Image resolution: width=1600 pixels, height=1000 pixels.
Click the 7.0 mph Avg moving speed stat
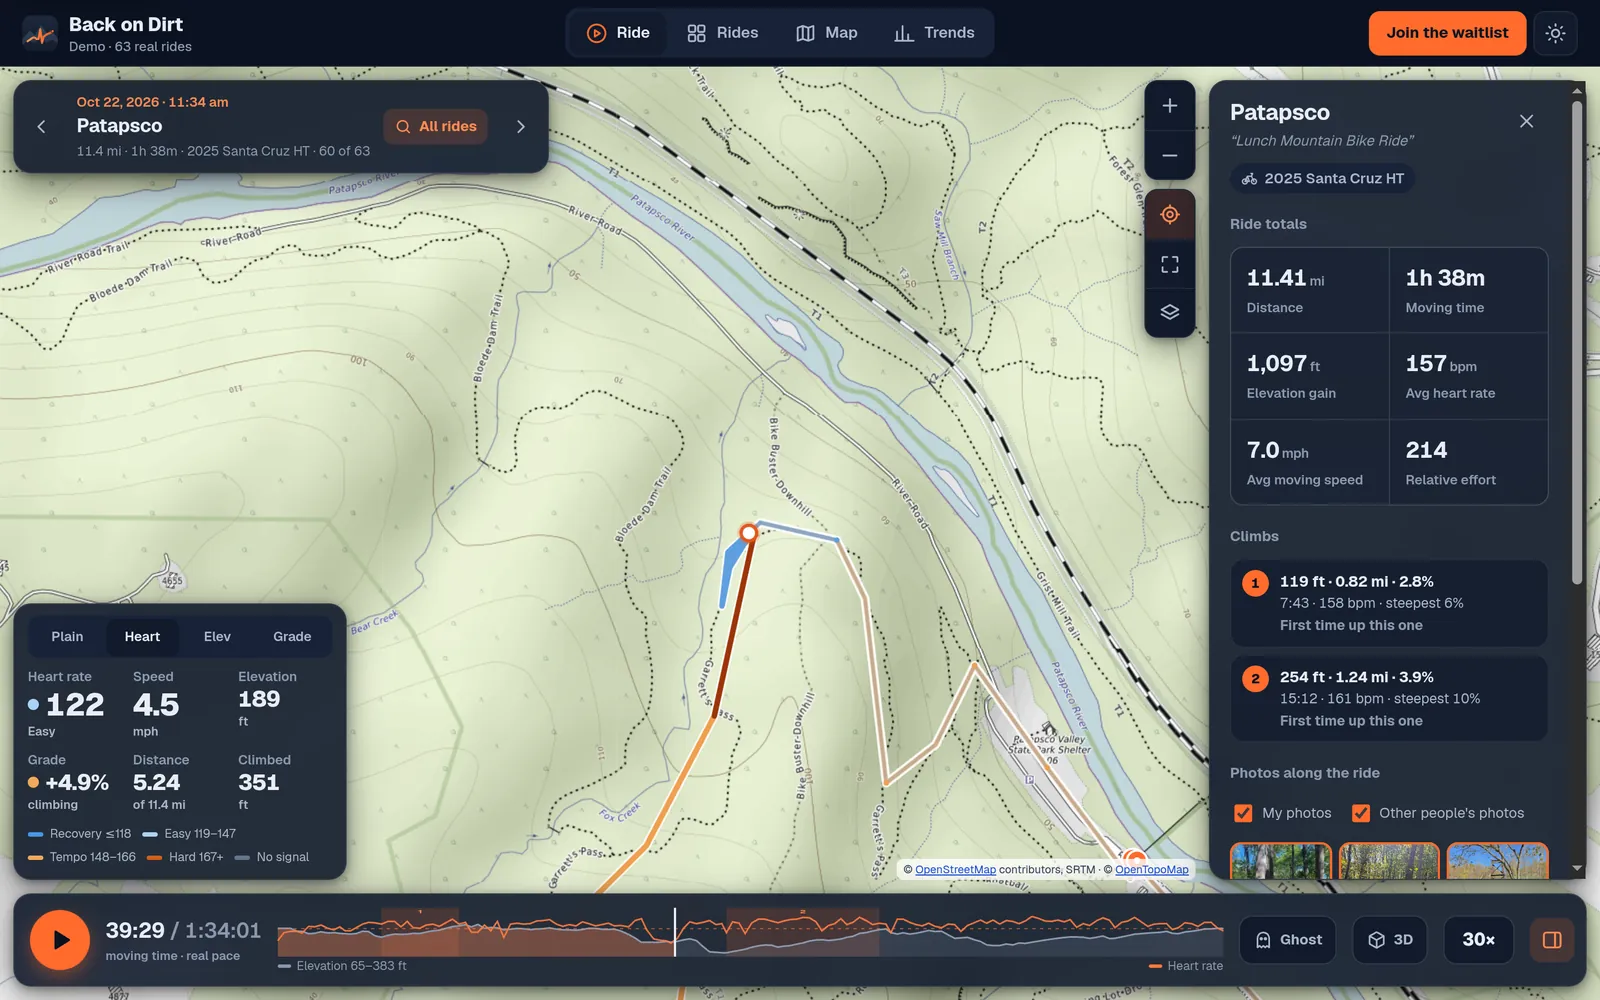pos(1309,462)
